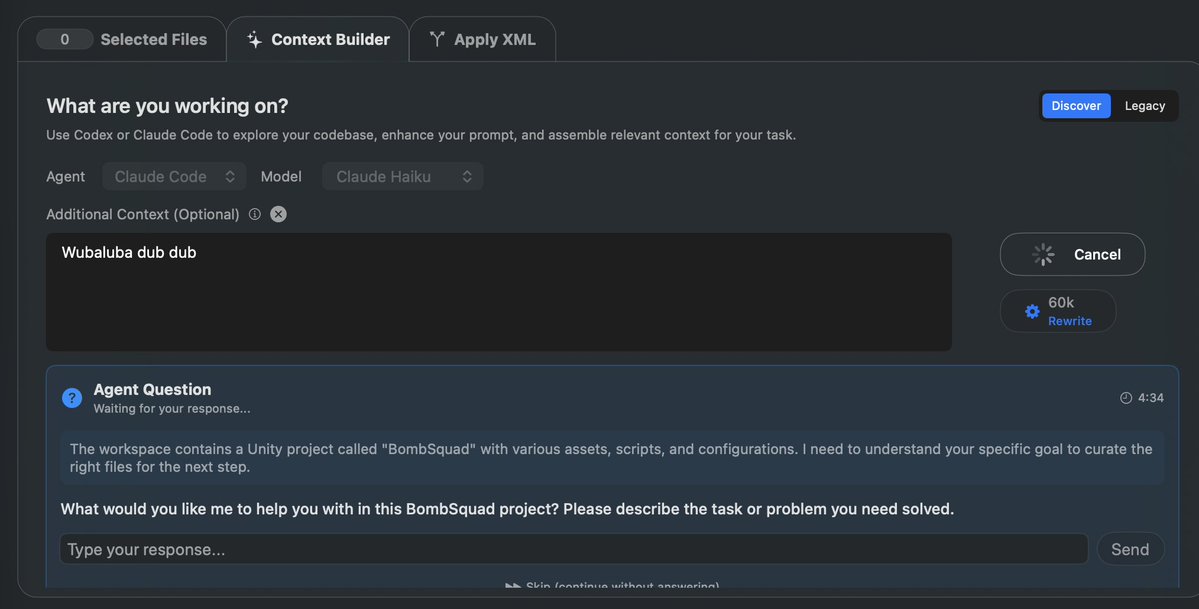The height and width of the screenshot is (609, 1199).
Task: Switch to the Selected Files tab
Action: pos(122,39)
